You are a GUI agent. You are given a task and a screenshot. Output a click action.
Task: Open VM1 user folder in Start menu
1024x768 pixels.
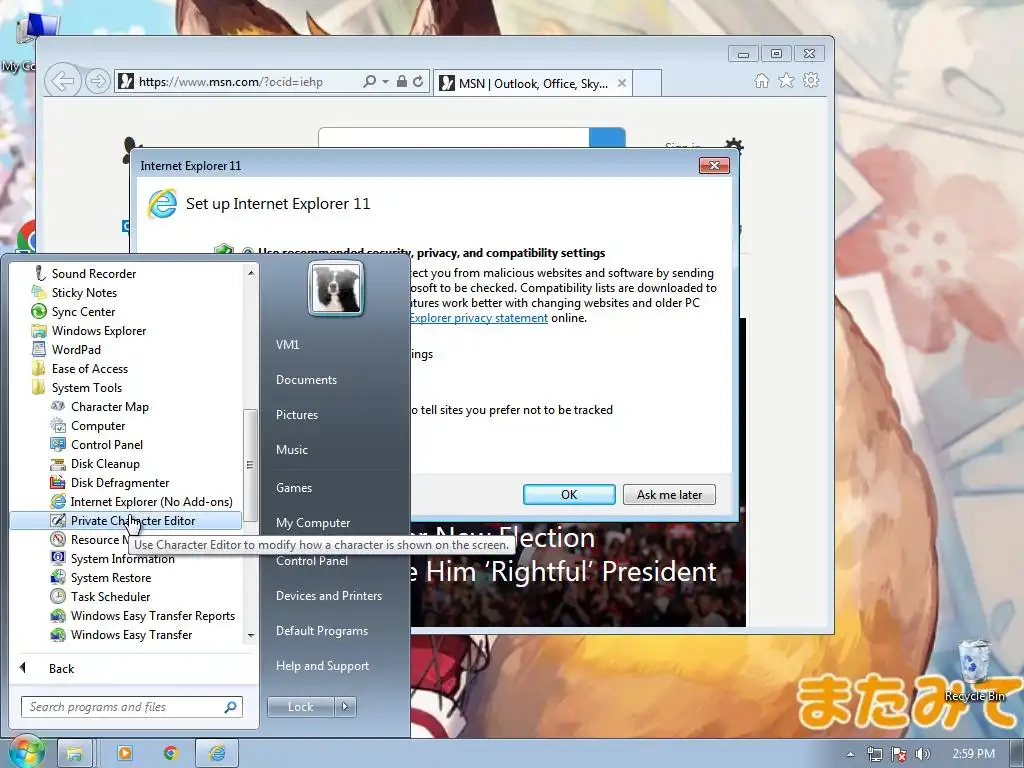pos(287,345)
